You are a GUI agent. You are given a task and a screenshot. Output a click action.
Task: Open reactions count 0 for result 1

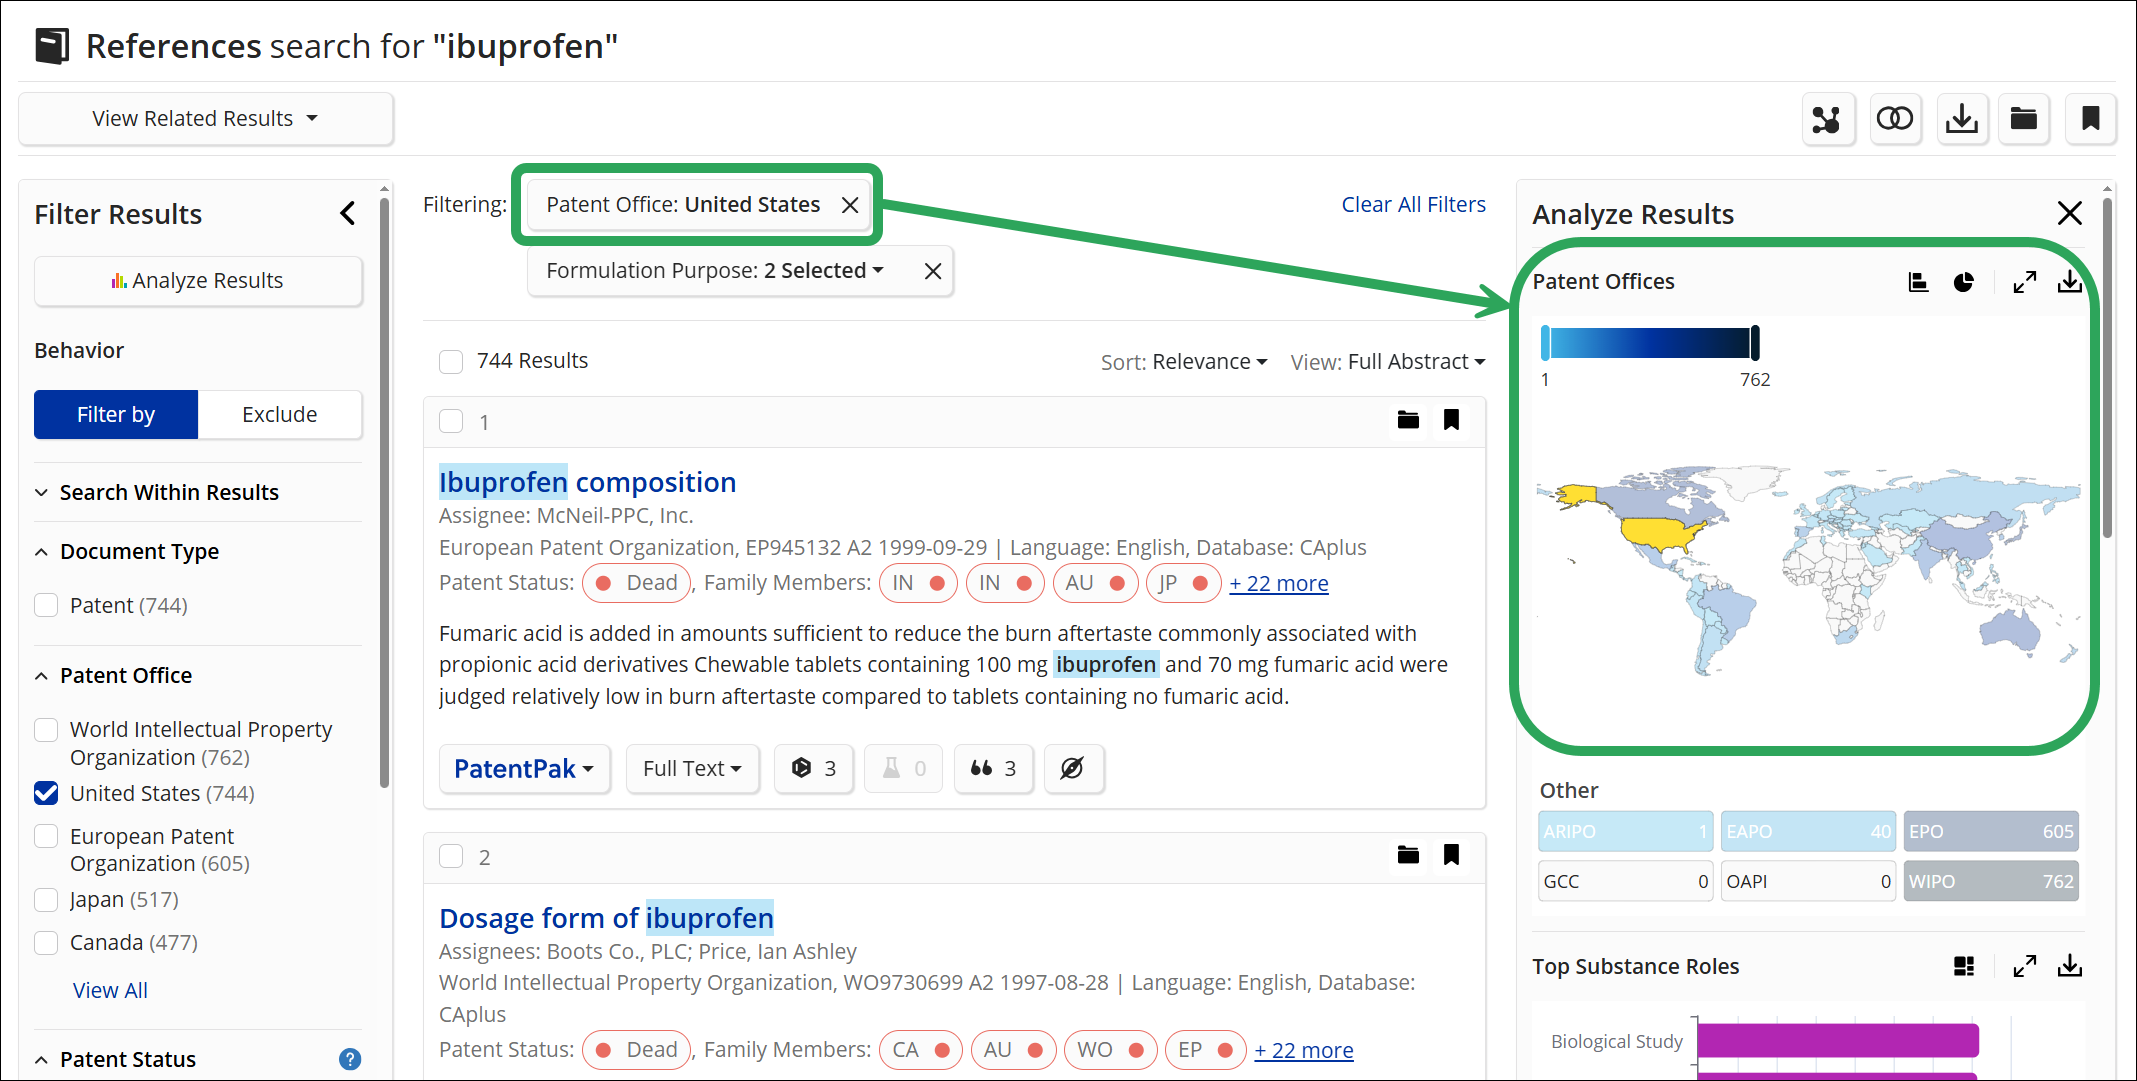click(903, 768)
